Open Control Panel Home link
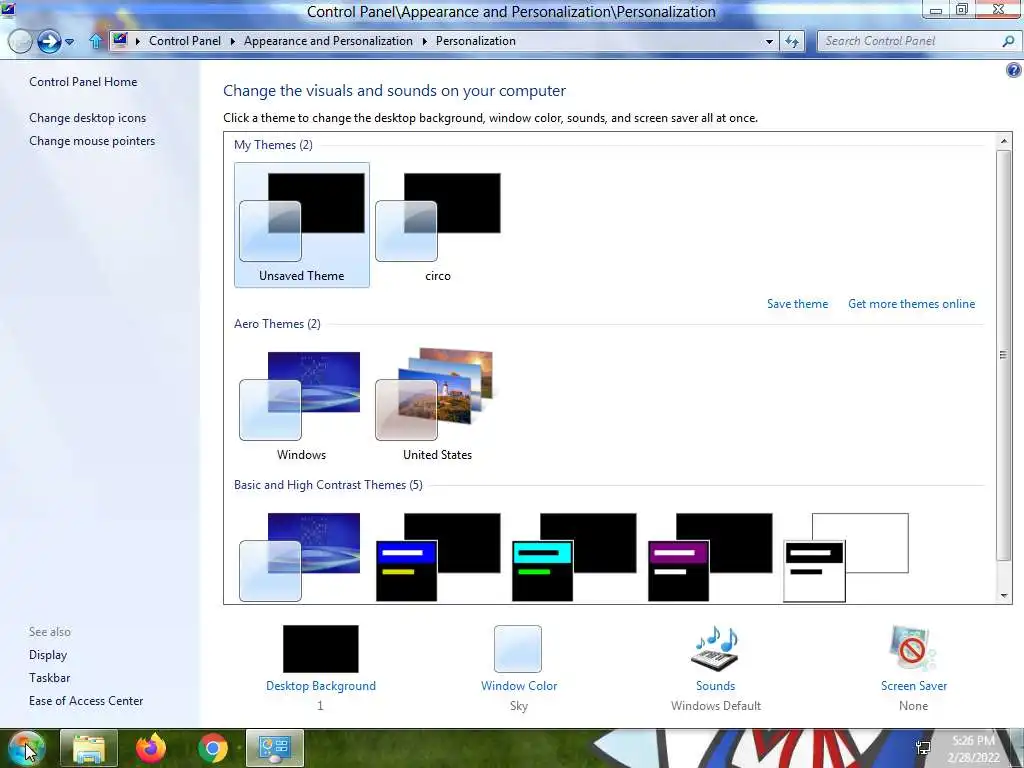This screenshot has width=1024, height=768. [x=83, y=82]
